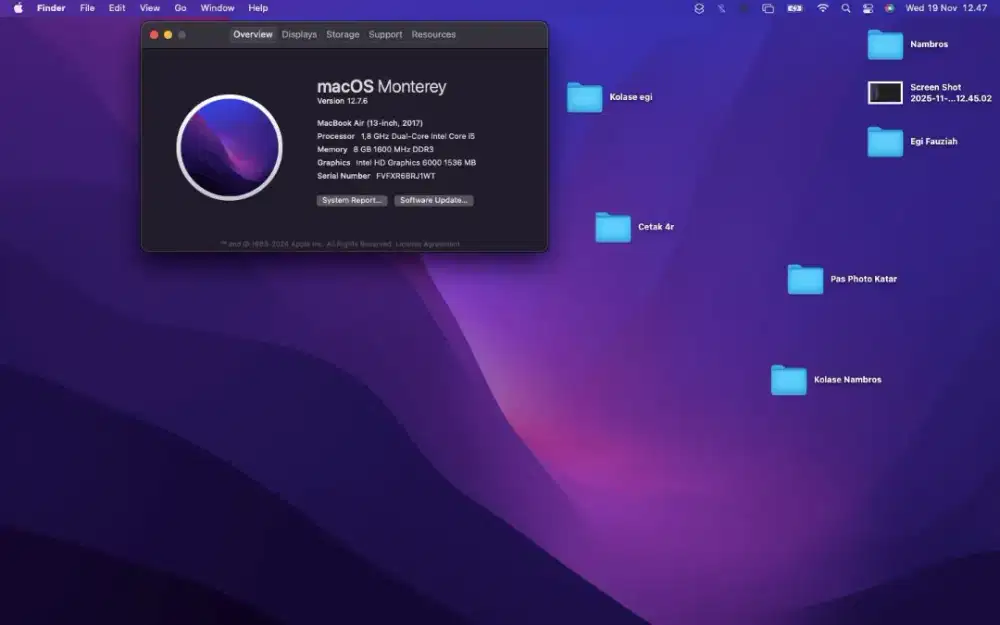The height and width of the screenshot is (625, 1000).
Task: Open the License Agreement link
Action: 428,244
